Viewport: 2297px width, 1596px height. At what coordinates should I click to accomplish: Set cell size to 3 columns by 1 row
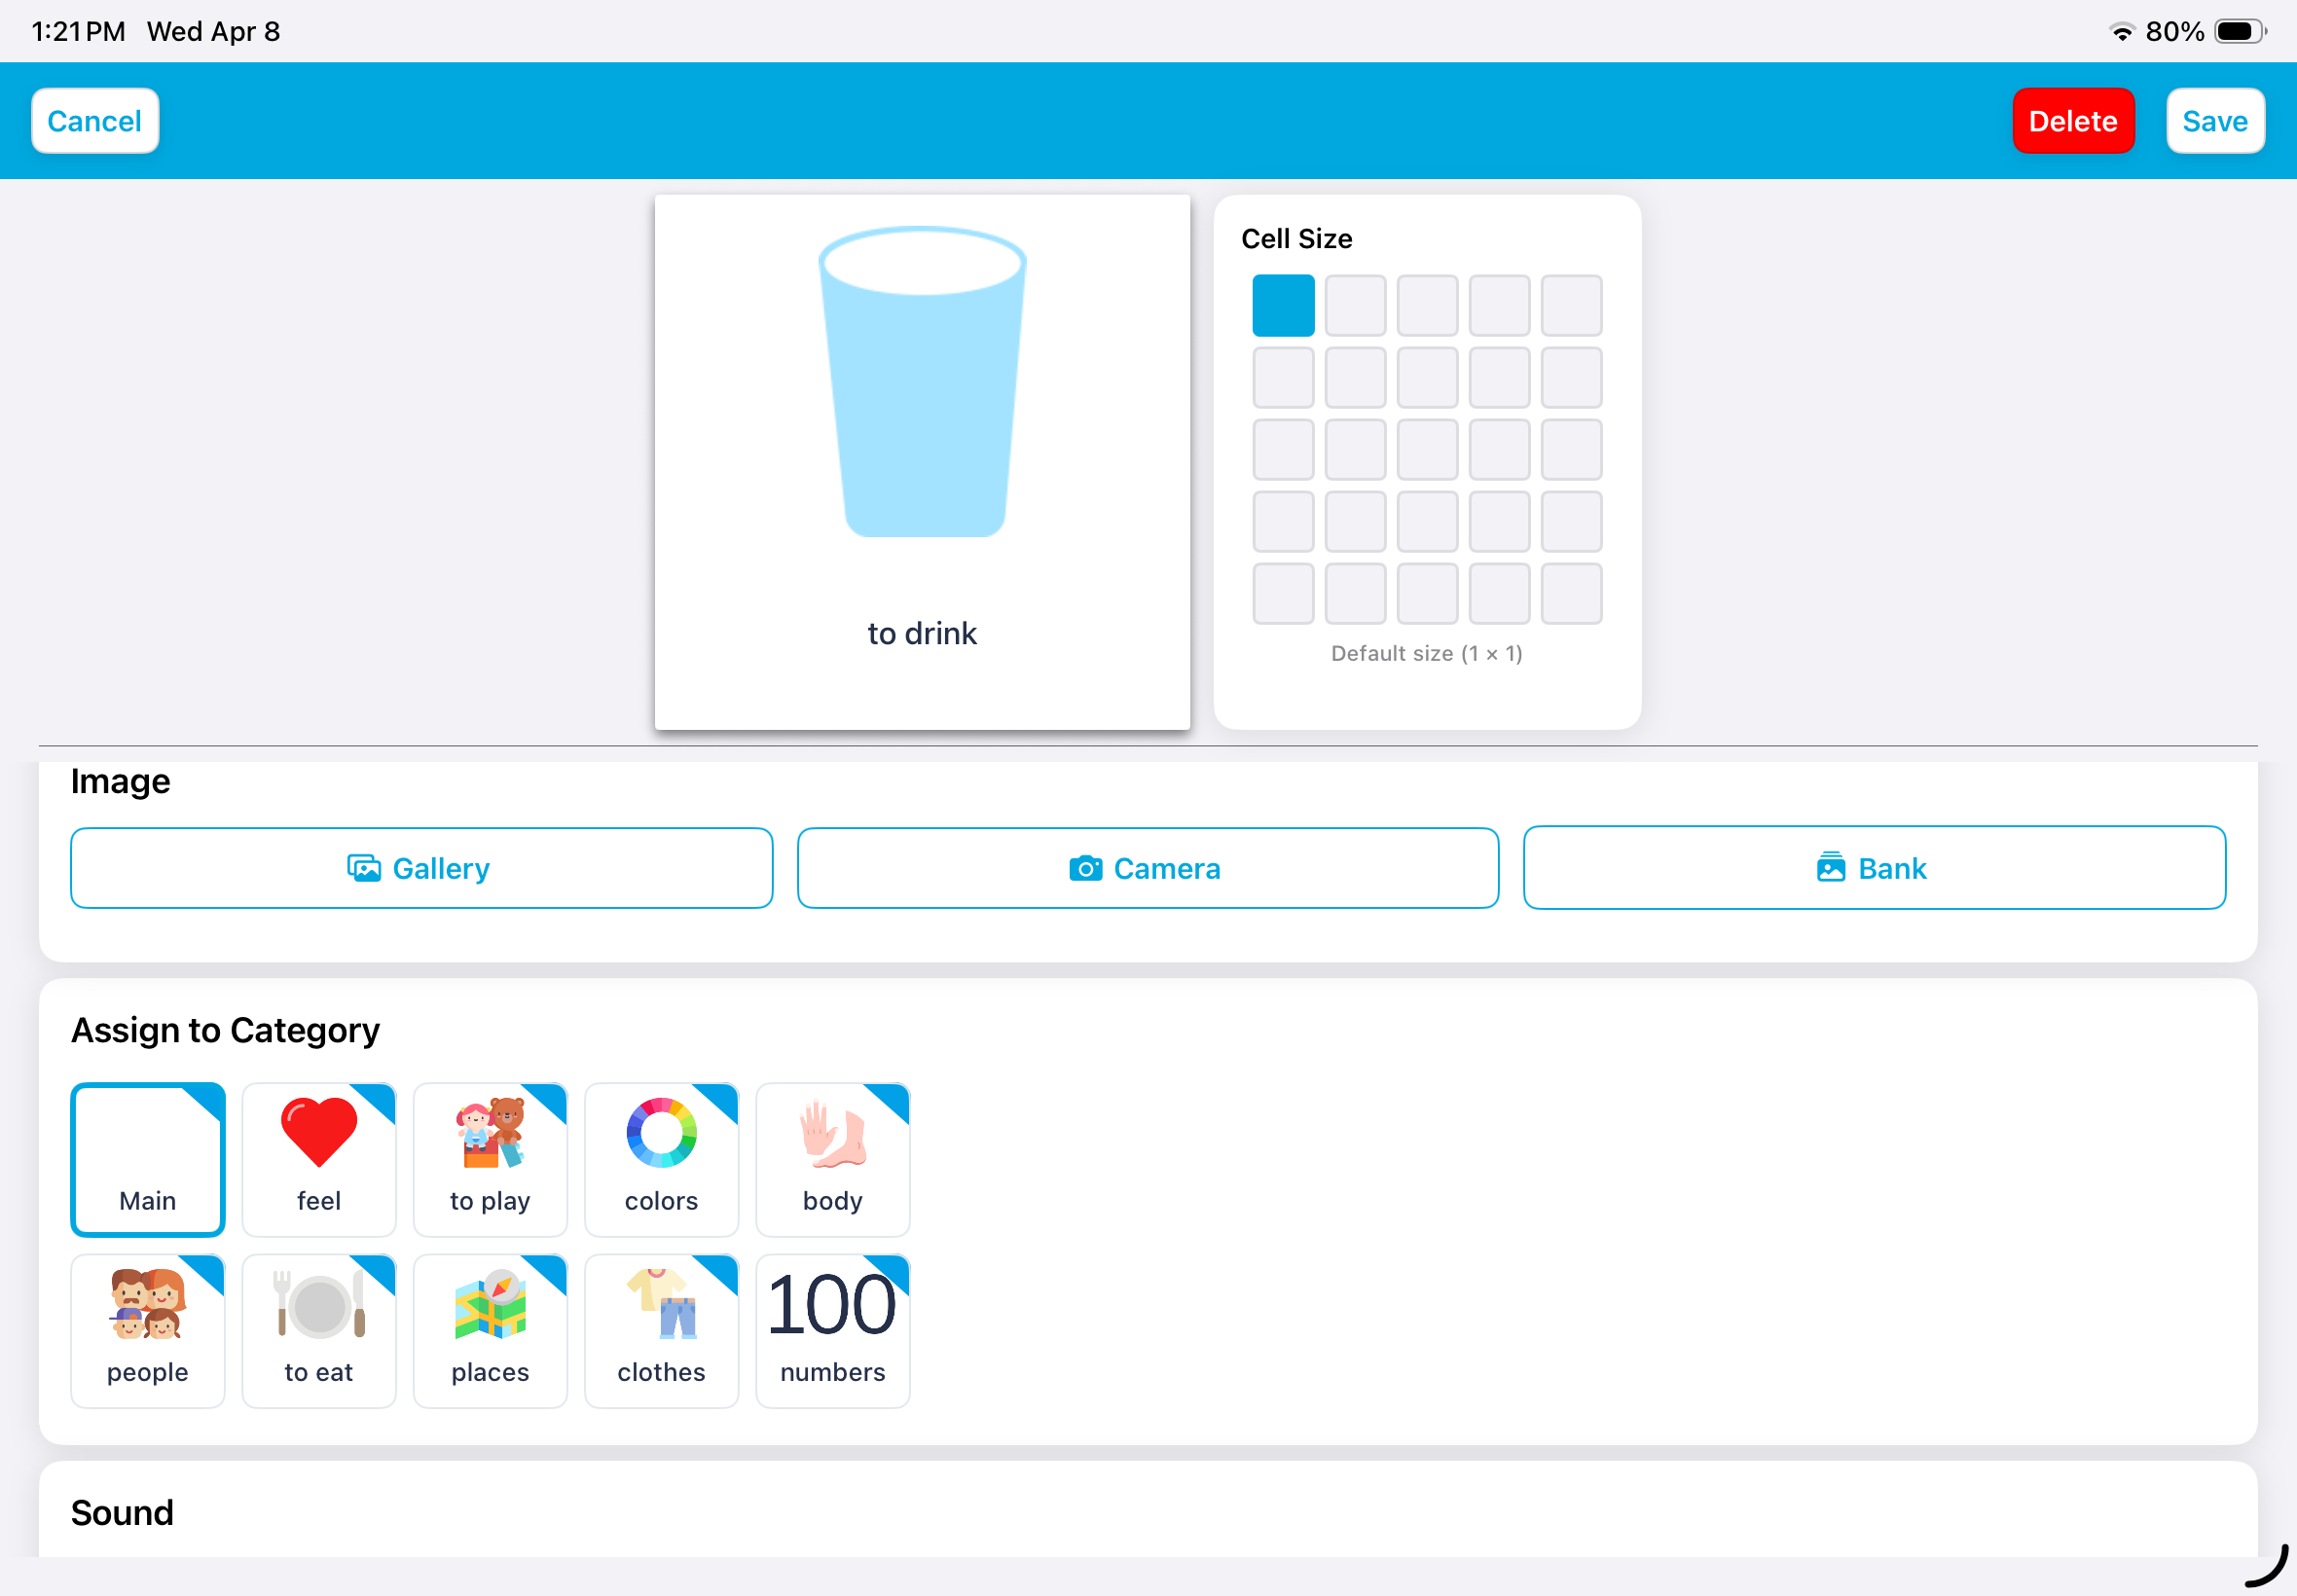[x=1427, y=305]
